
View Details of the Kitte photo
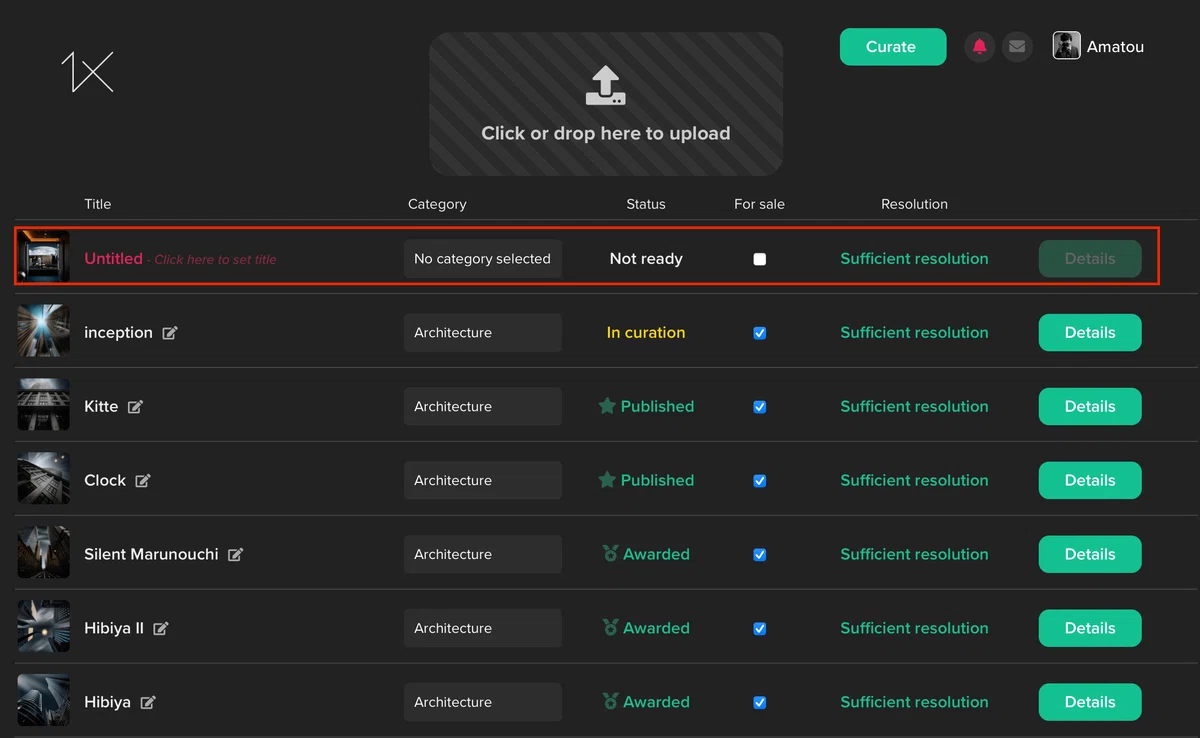point(1090,407)
